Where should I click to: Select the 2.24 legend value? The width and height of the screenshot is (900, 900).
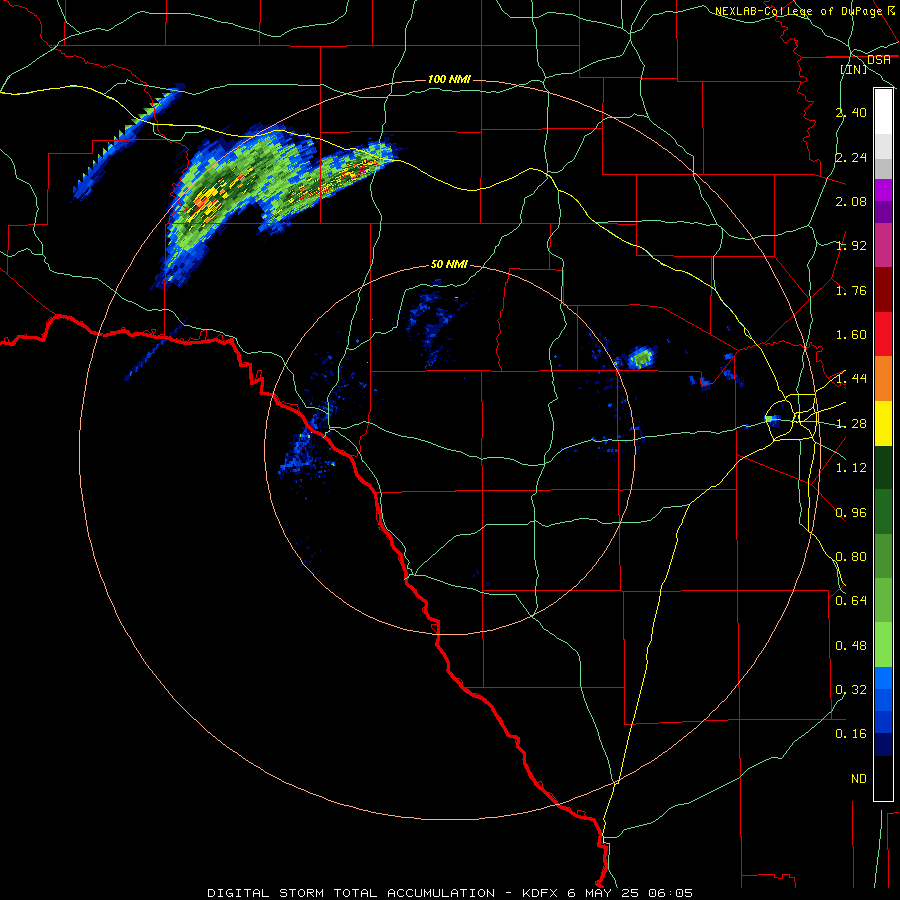(x=851, y=157)
